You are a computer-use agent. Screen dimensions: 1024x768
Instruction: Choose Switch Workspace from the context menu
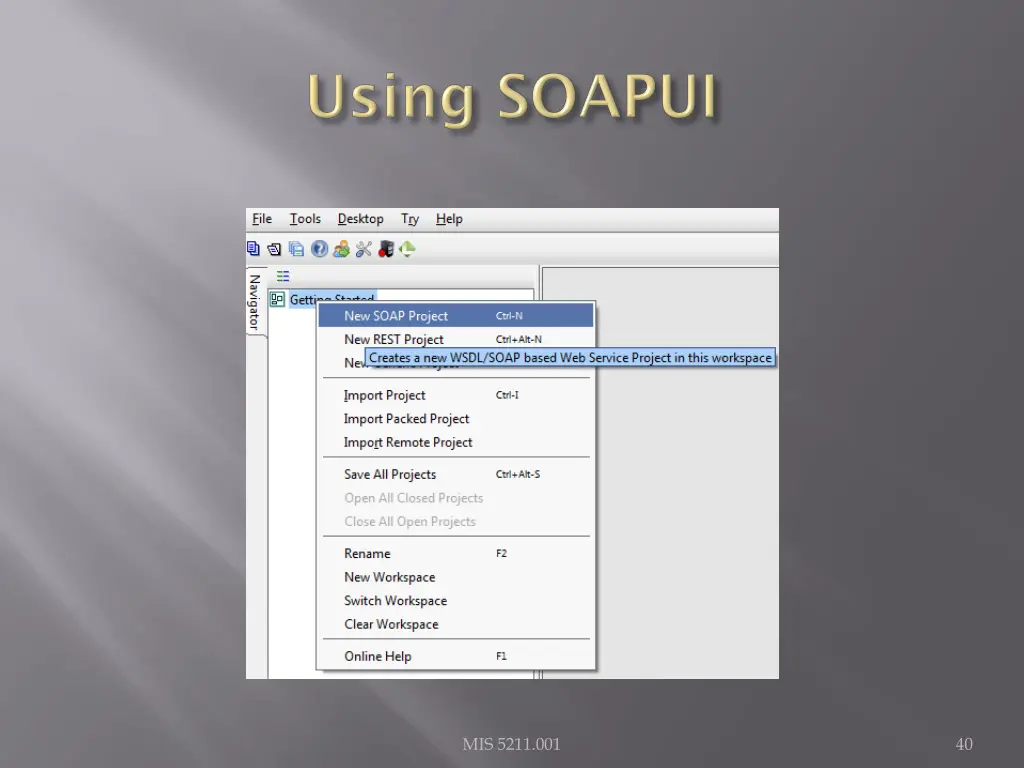[456, 600]
